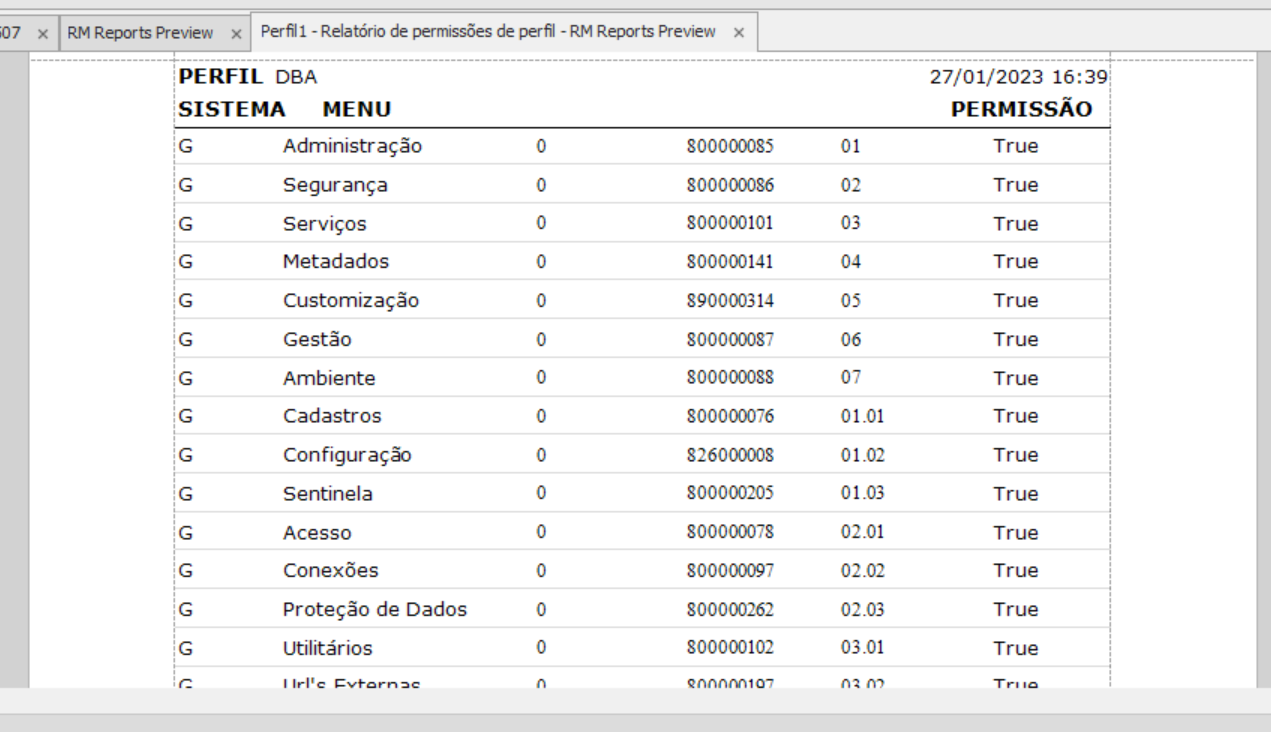Screen dimensions: 1271x732
Task: Select the Proteção de Dados menu entry
Action: (x=375, y=610)
